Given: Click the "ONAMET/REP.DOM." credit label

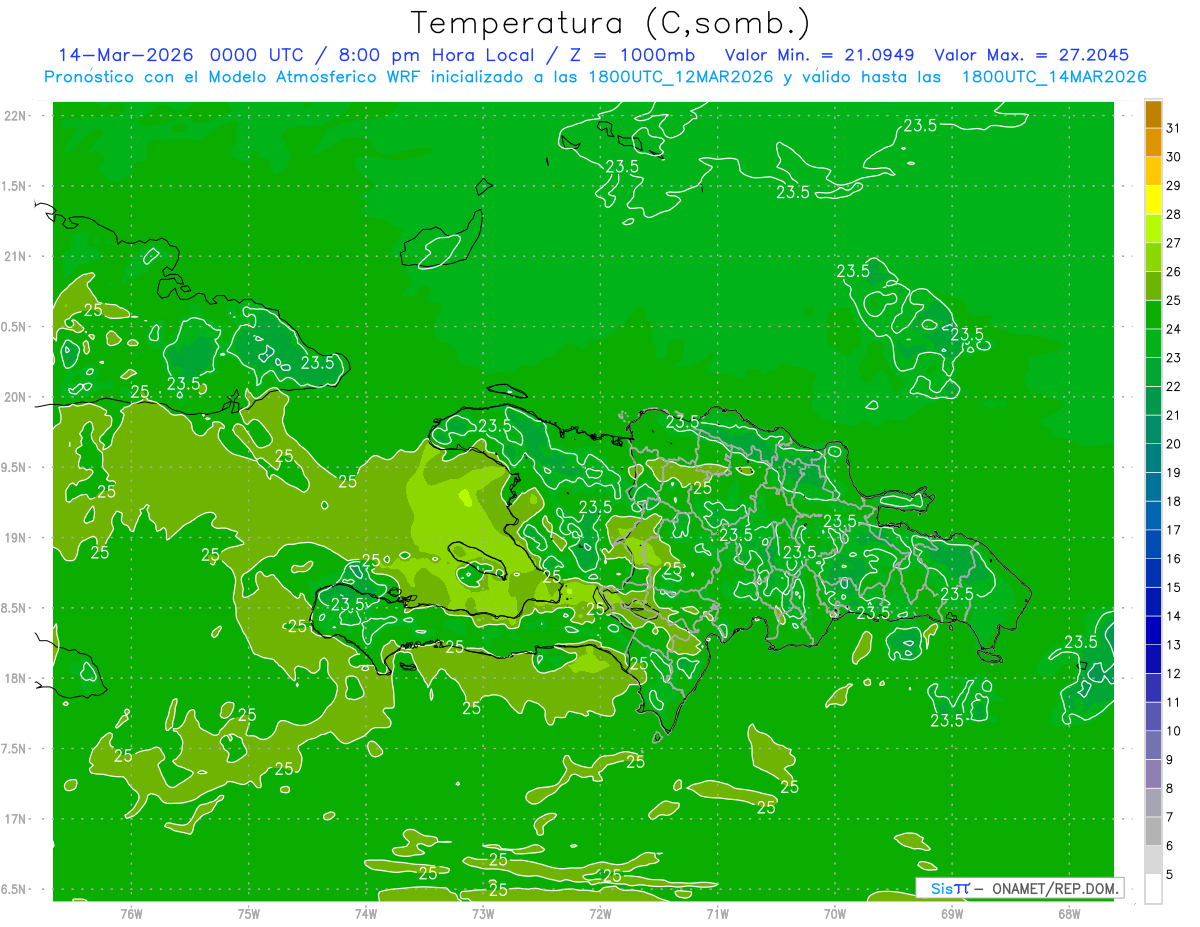Looking at the screenshot, I should coord(1054,888).
